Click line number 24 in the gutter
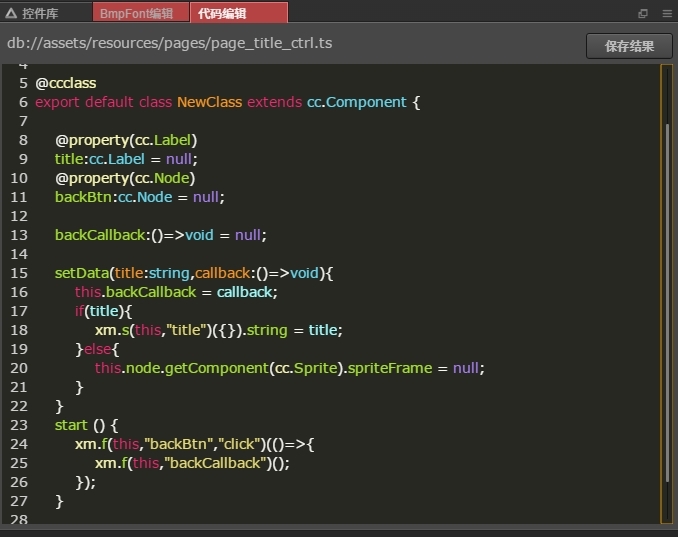The height and width of the screenshot is (537, 678). pos(19,444)
